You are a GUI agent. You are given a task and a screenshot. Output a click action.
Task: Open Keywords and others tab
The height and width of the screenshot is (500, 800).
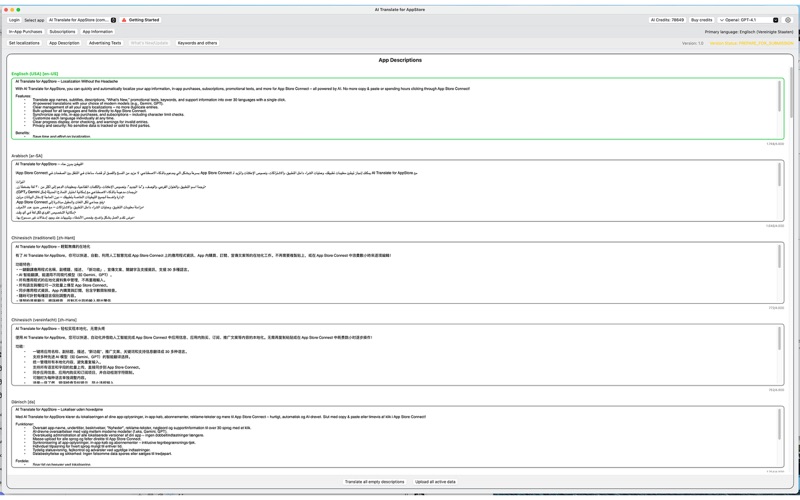[197, 43]
